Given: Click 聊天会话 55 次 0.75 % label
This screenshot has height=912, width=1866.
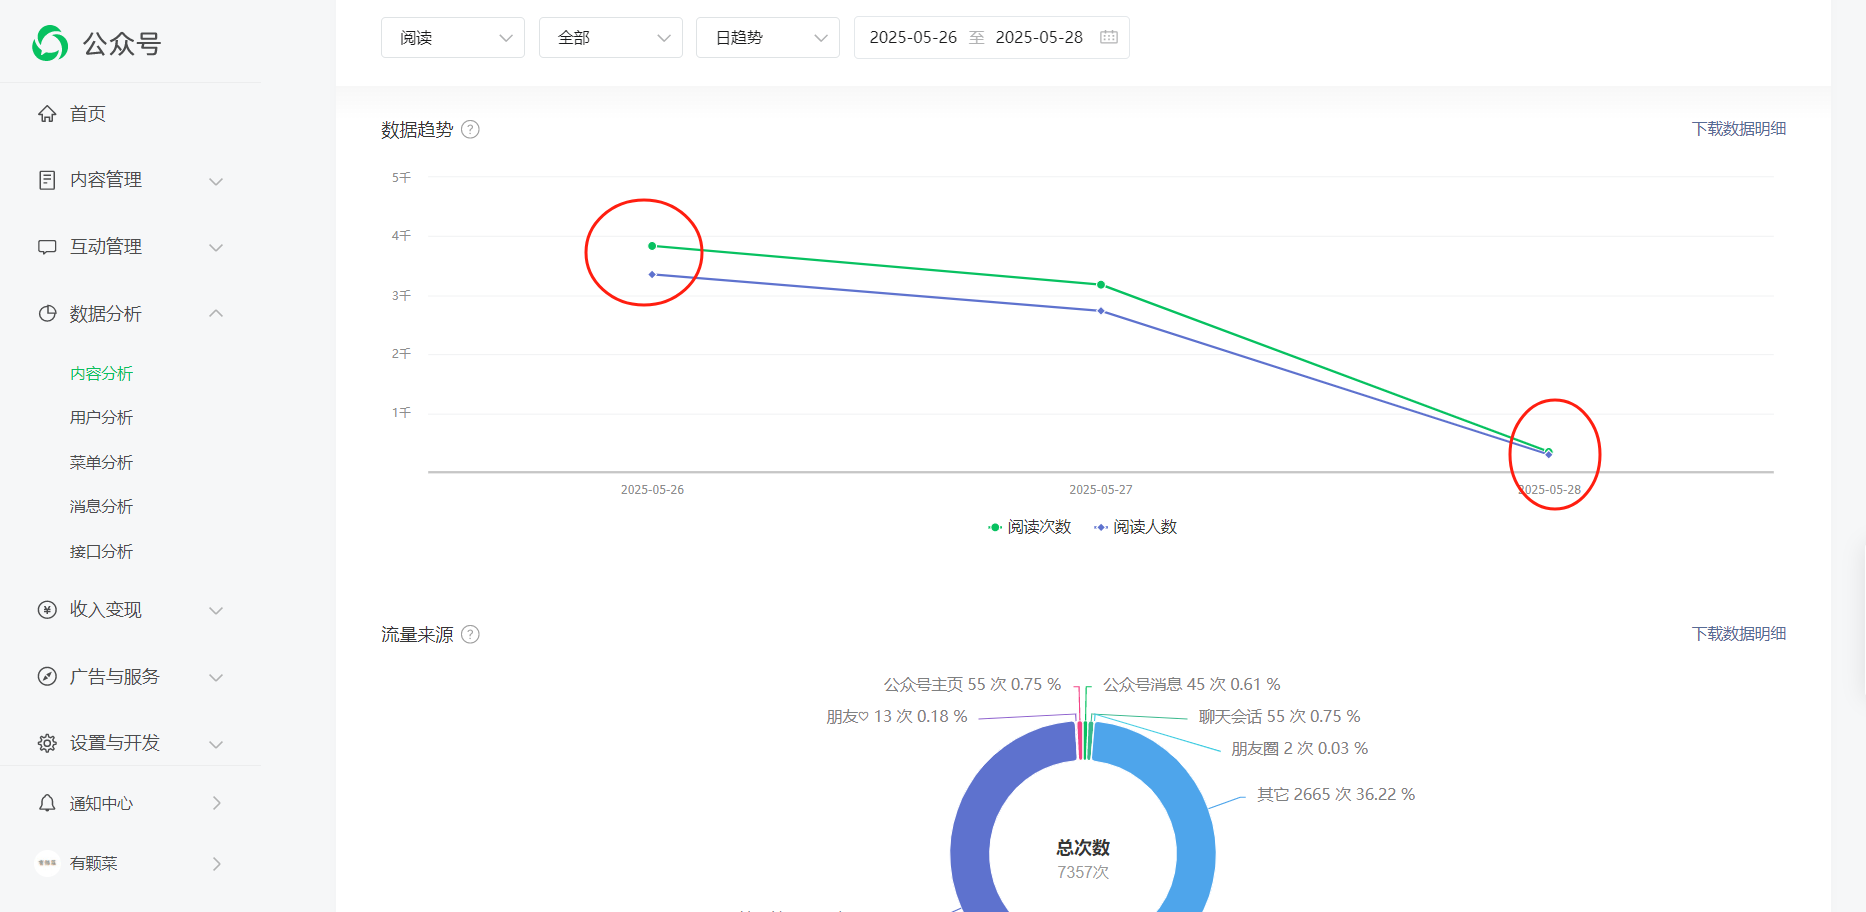Looking at the screenshot, I should click(1279, 716).
